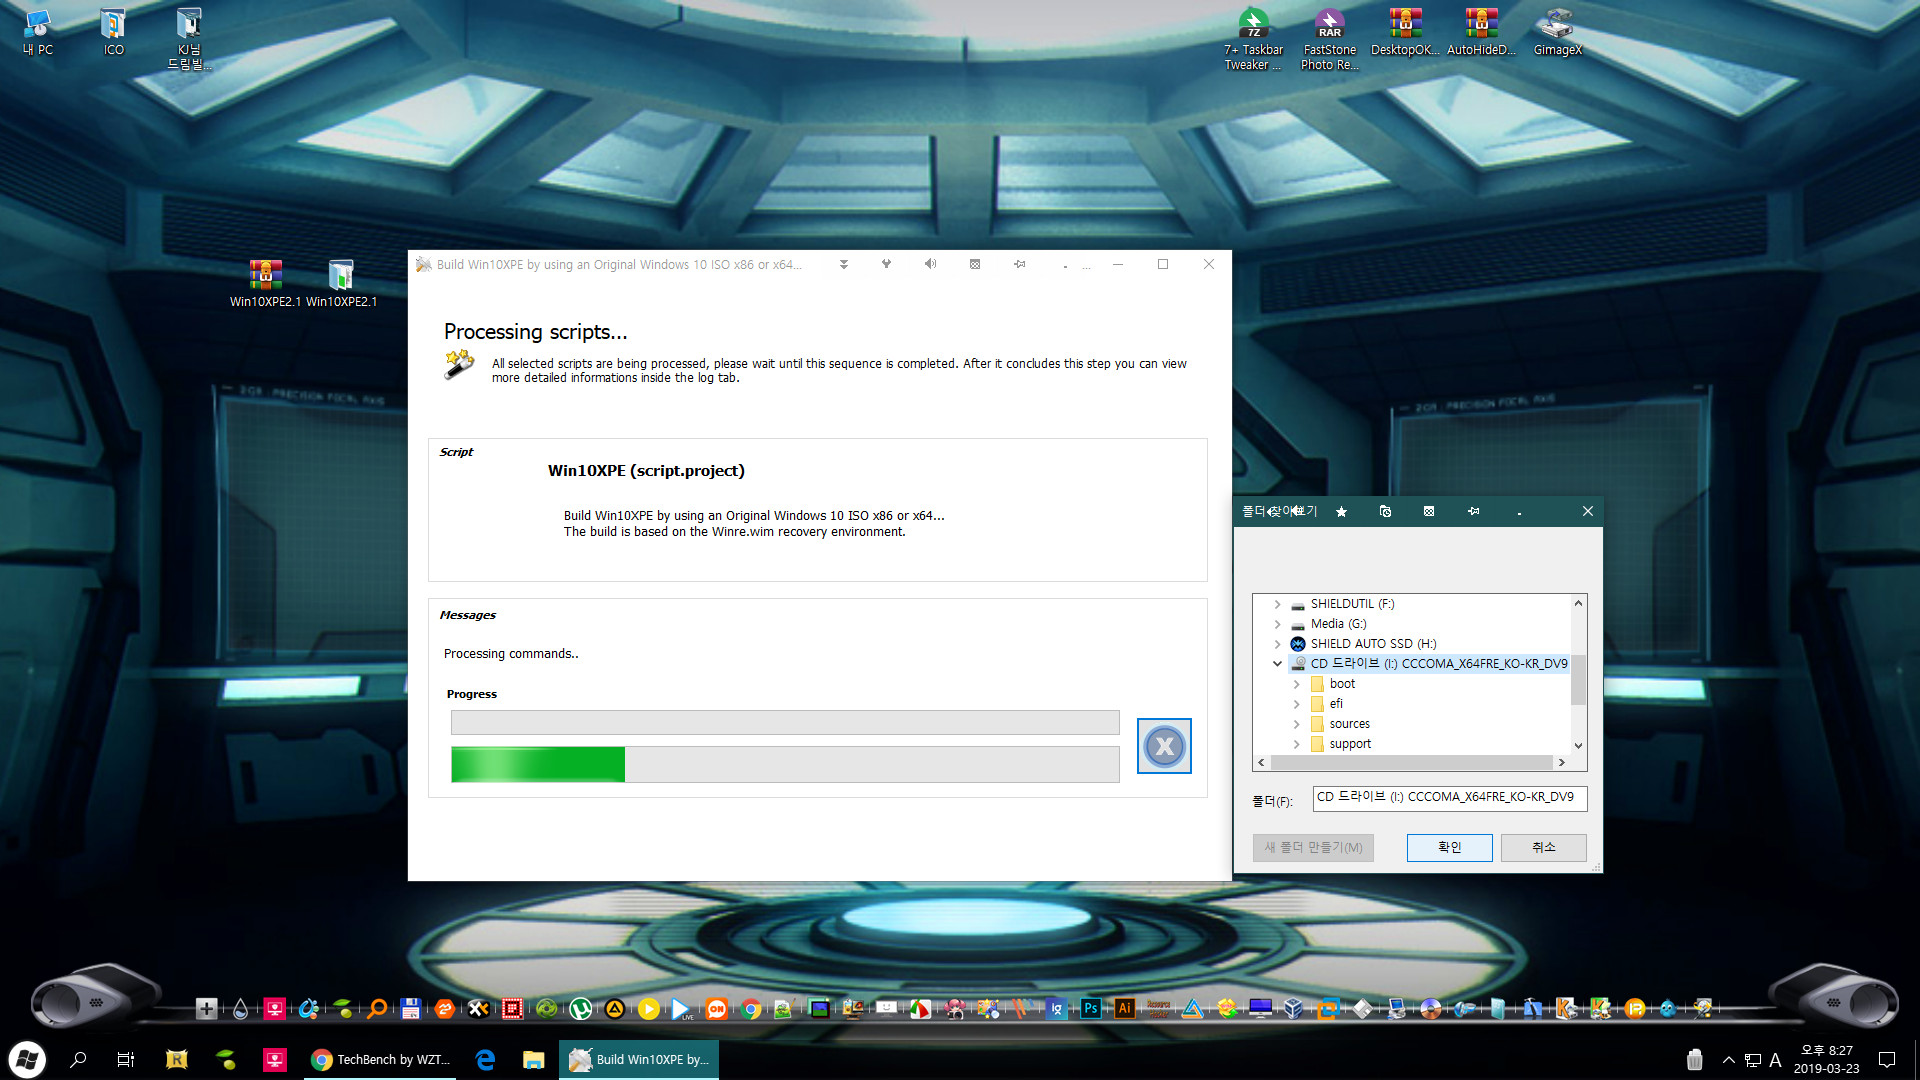Open the Win10XPE2.1 RAR archive on desktop
The image size is (1920, 1080).
tap(265, 283)
